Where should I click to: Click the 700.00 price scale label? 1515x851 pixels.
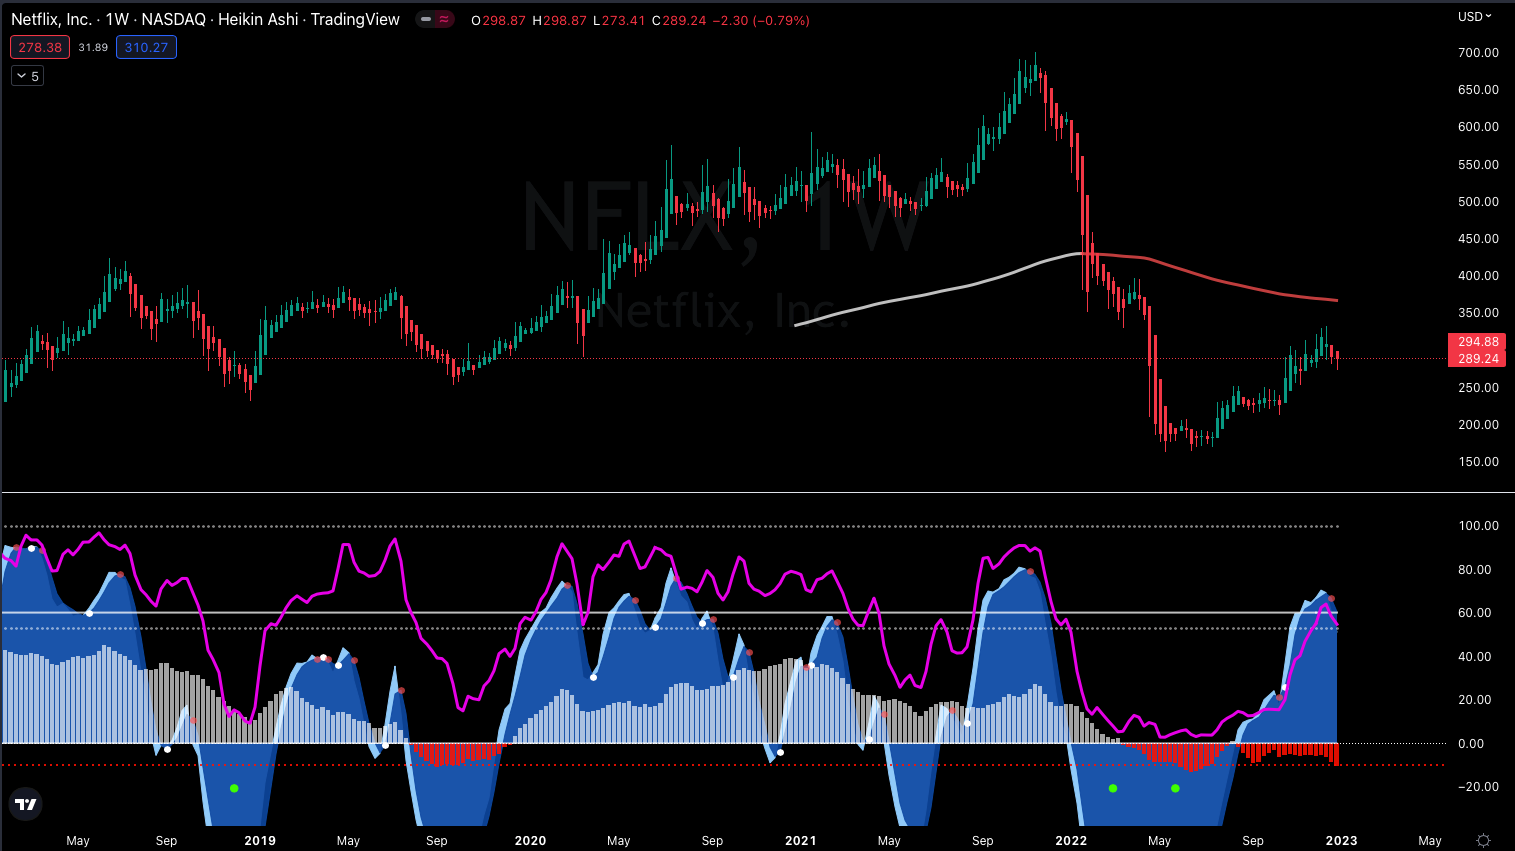pos(1478,52)
